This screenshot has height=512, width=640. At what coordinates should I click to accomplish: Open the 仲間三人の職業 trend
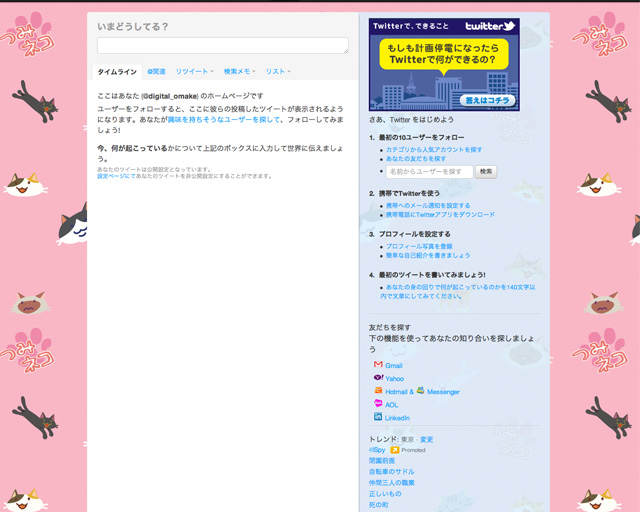392,483
